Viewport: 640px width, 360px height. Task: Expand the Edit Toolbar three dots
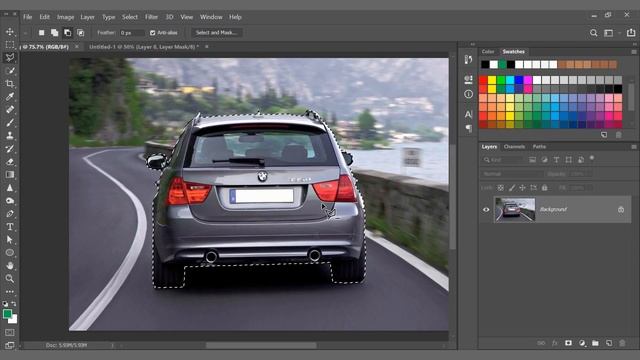10,292
